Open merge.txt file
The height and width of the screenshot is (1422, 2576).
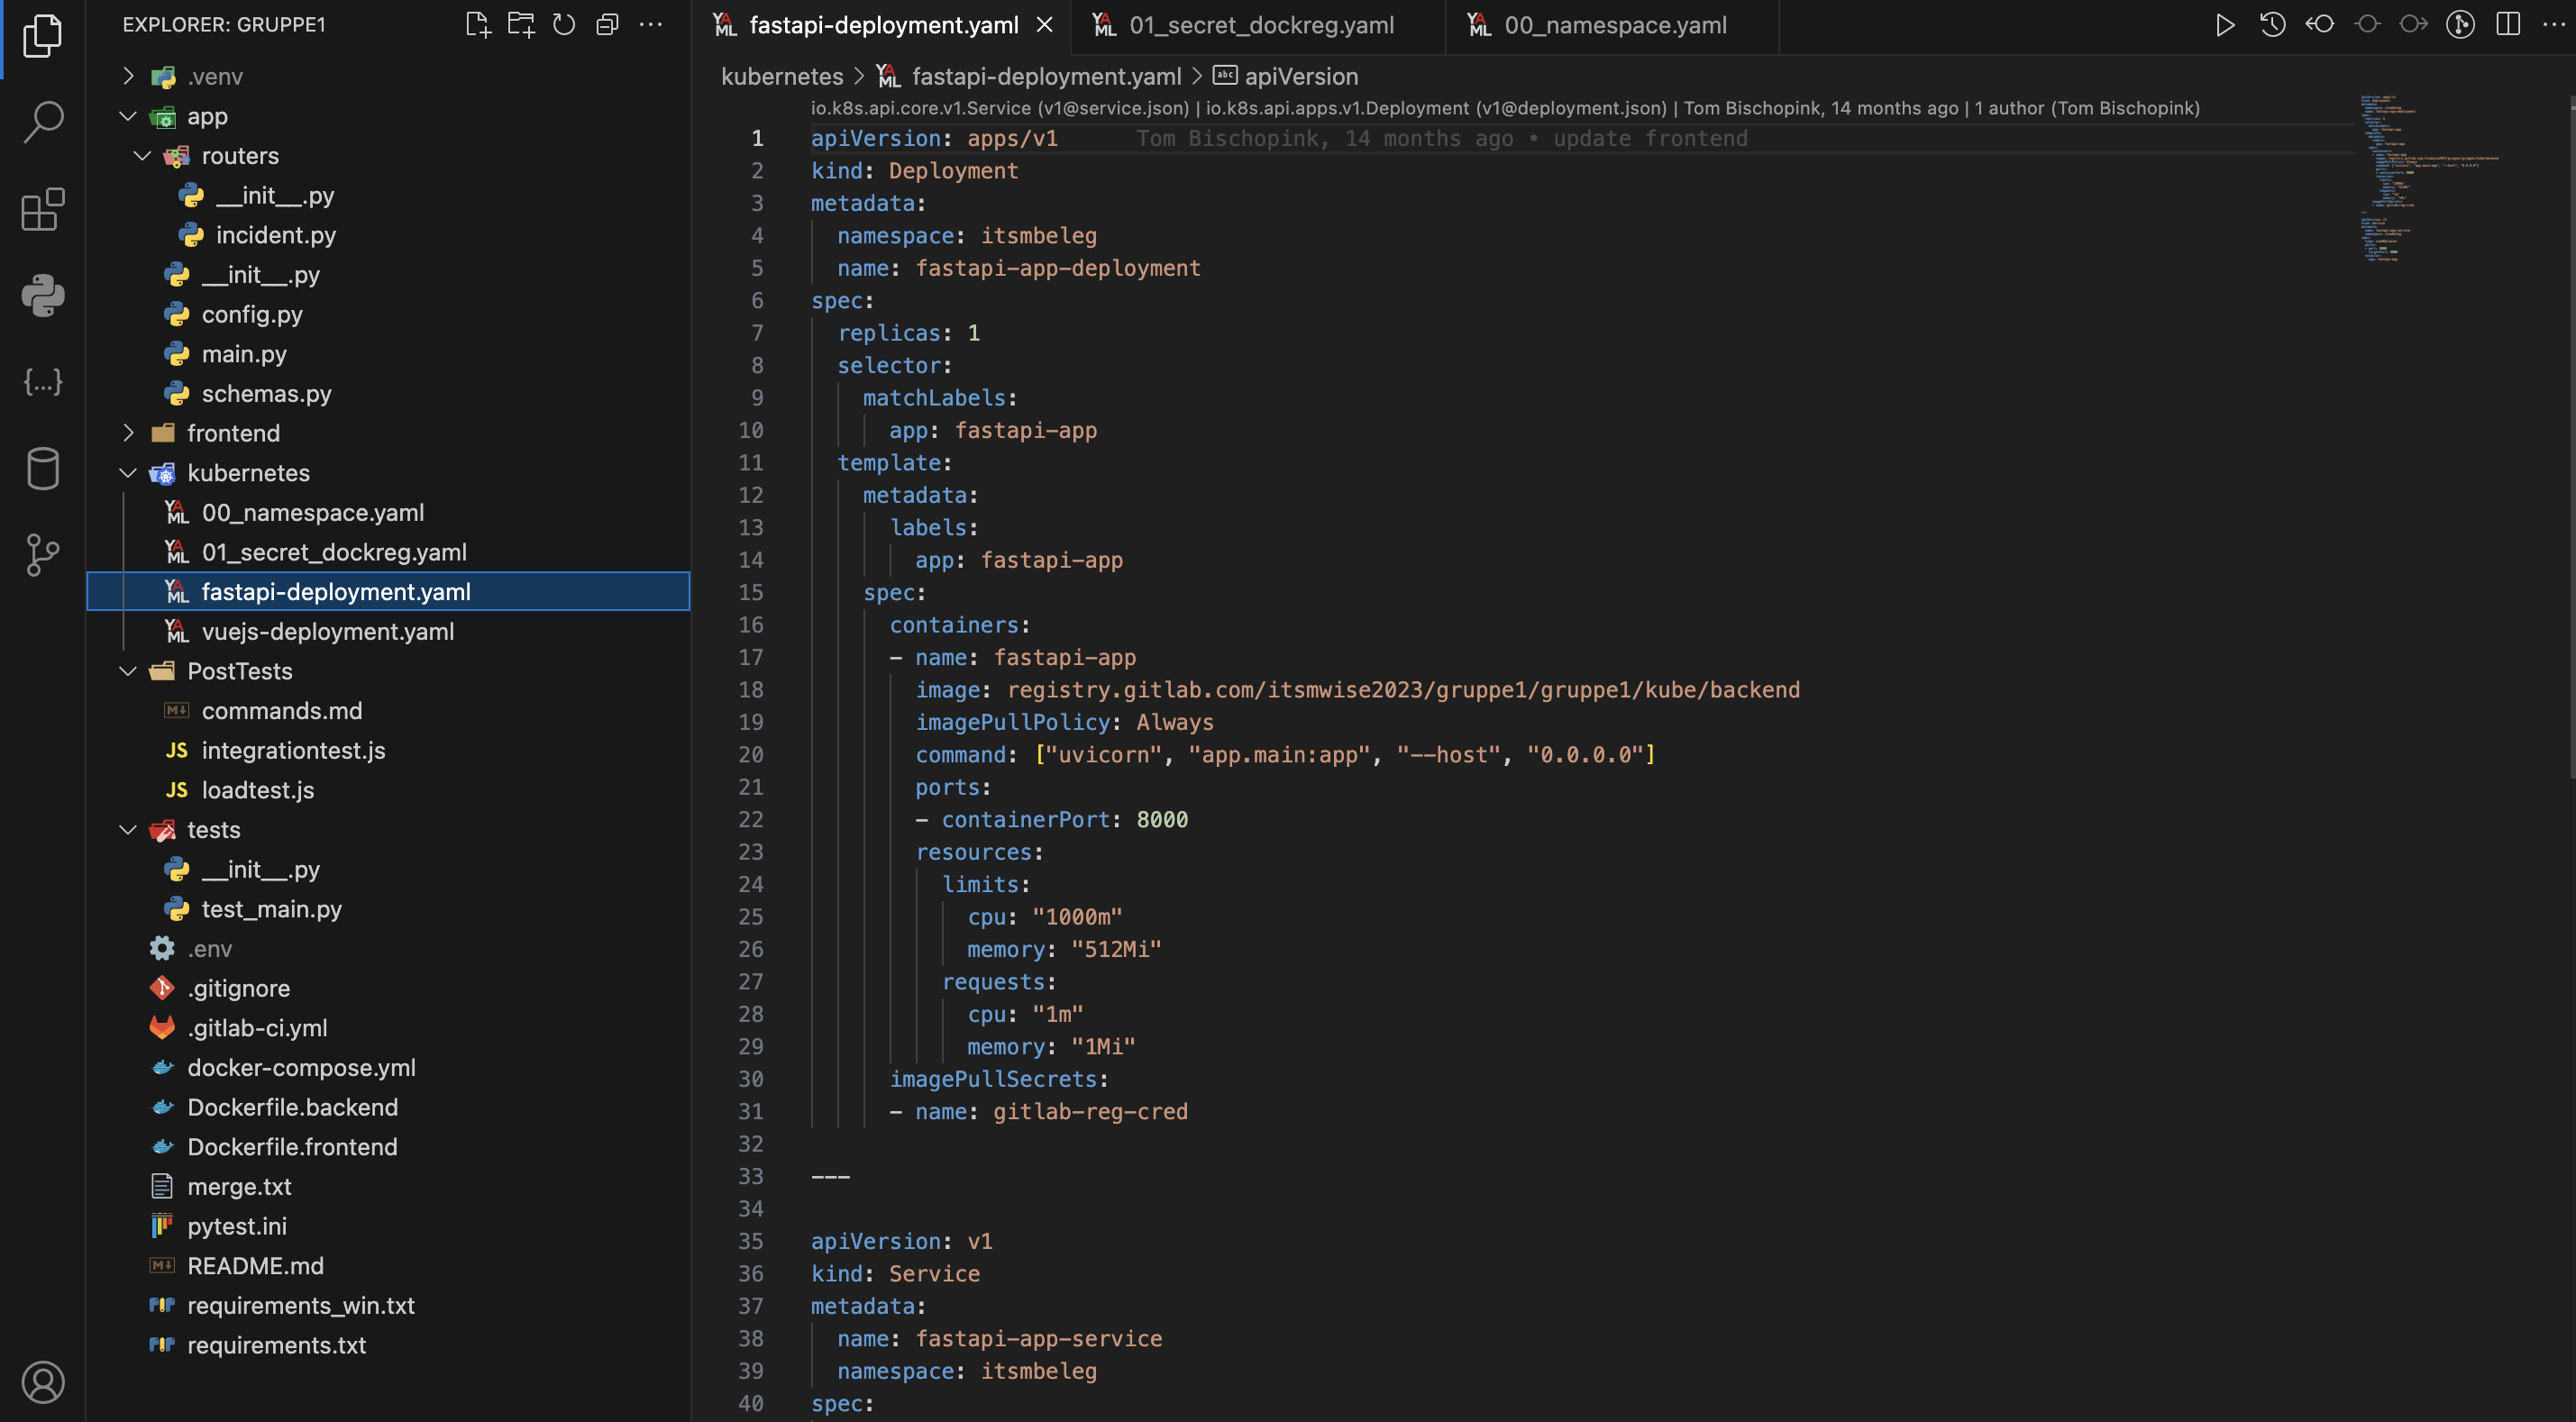pyautogui.click(x=388, y=1187)
